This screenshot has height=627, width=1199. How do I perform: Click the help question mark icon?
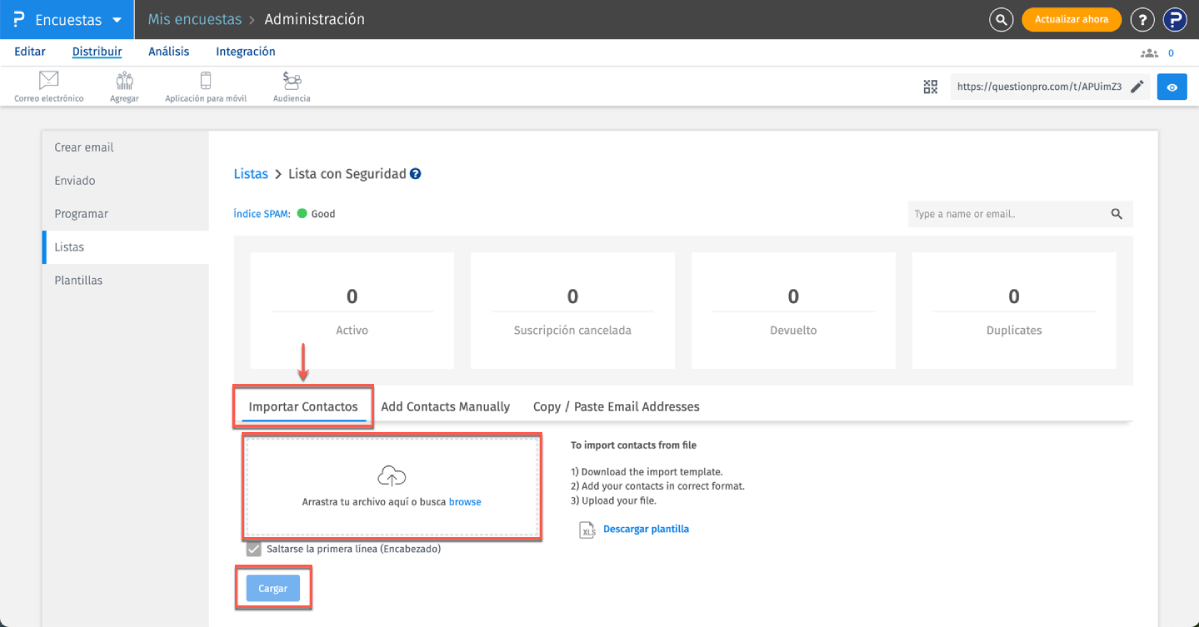1142,19
